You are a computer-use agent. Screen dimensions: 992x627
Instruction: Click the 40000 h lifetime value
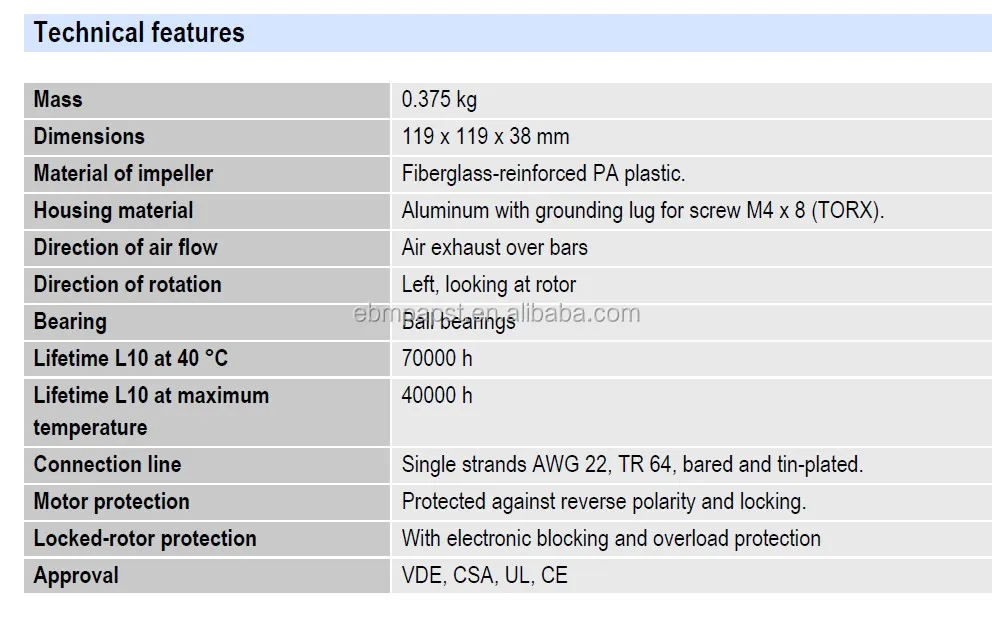(x=437, y=396)
